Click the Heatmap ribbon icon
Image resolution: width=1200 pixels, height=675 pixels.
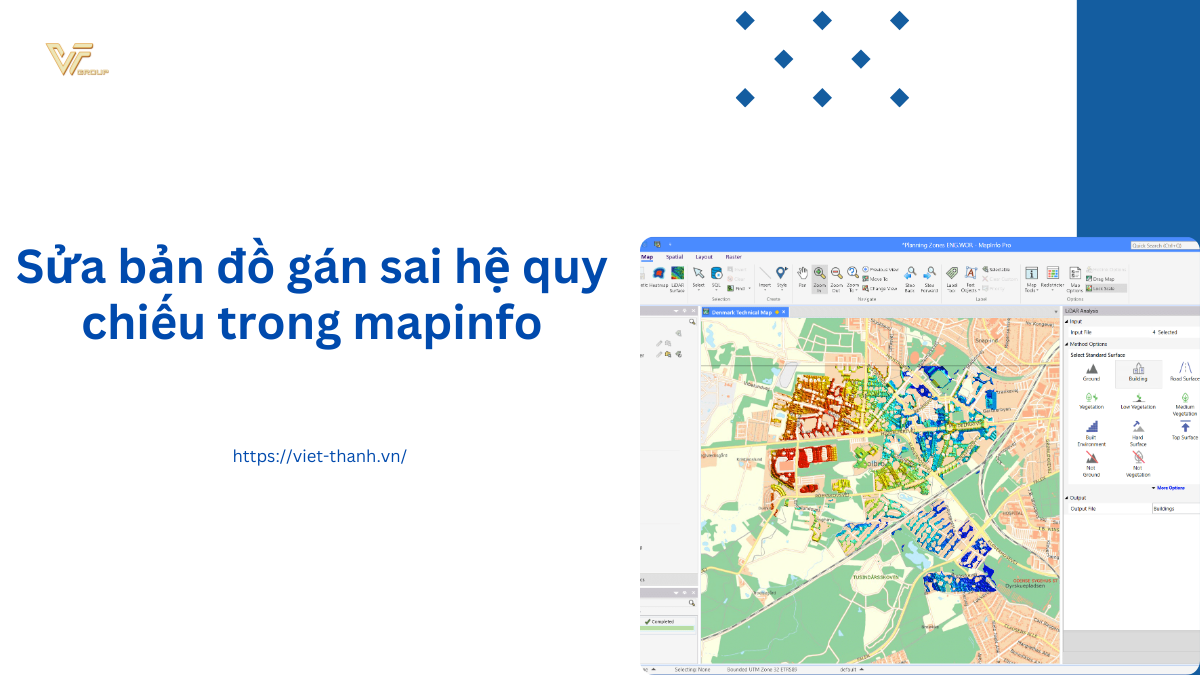[x=659, y=276]
